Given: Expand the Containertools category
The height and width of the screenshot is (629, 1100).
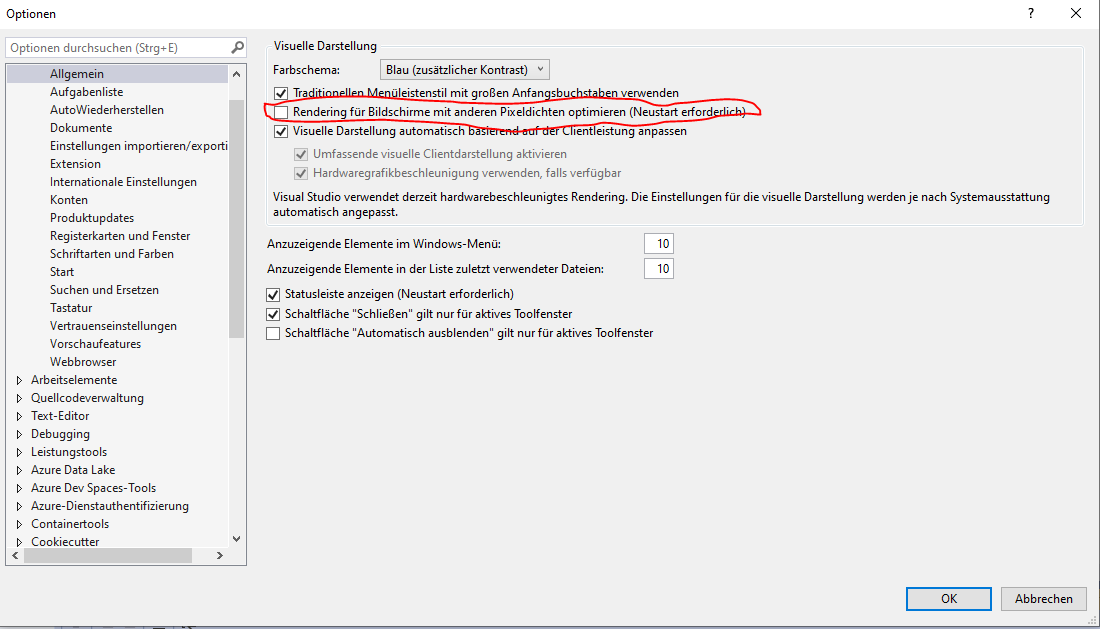Looking at the screenshot, I should (17, 523).
